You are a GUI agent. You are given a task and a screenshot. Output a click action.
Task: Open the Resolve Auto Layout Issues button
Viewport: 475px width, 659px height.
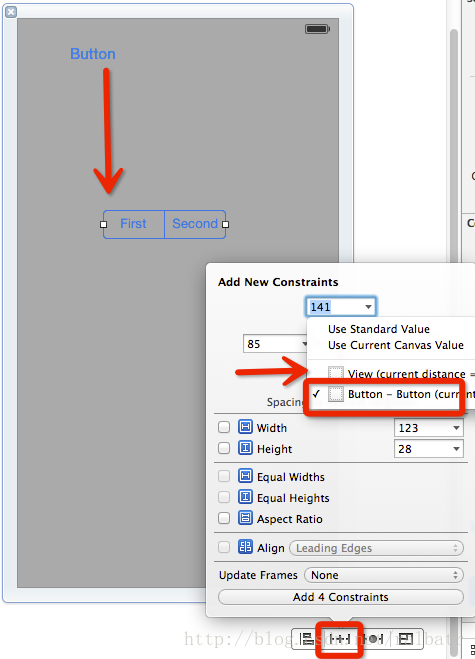tap(373, 639)
